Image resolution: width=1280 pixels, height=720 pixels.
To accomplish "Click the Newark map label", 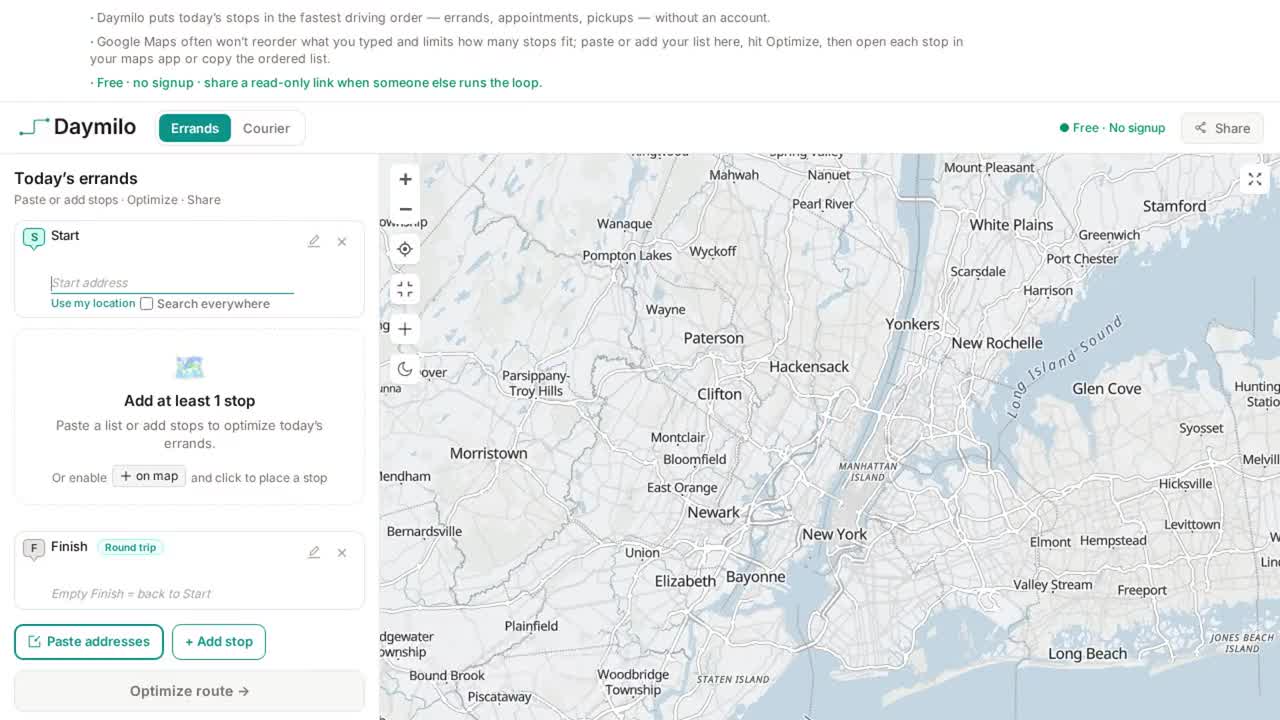I will point(714,512).
